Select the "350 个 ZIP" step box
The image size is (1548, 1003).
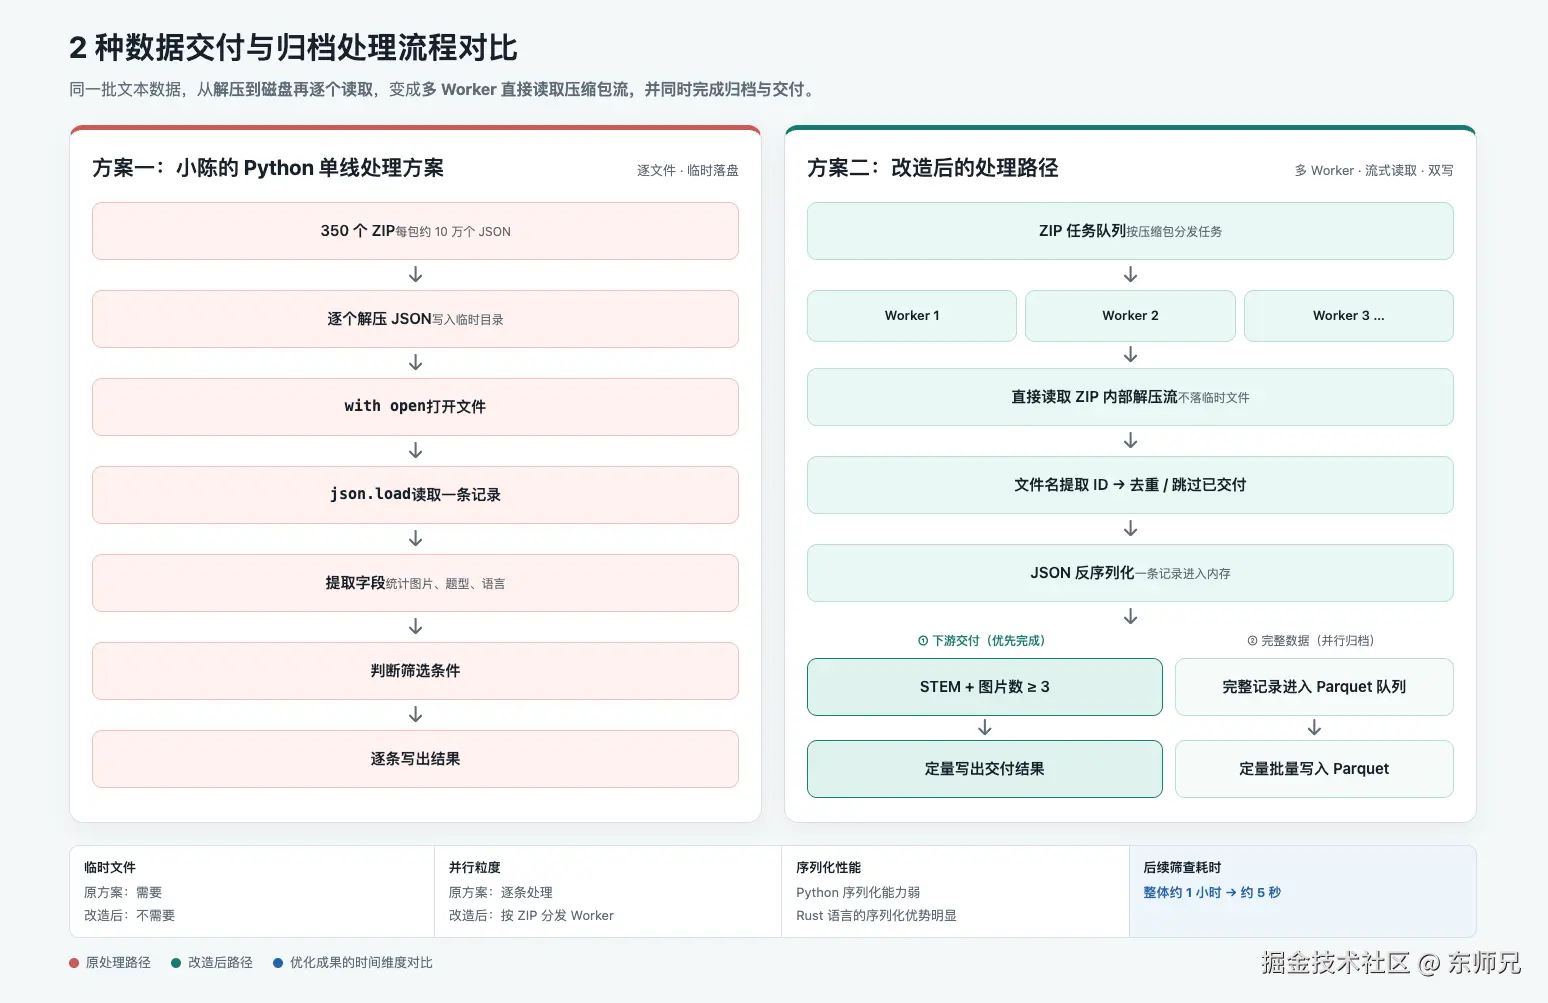pos(415,231)
